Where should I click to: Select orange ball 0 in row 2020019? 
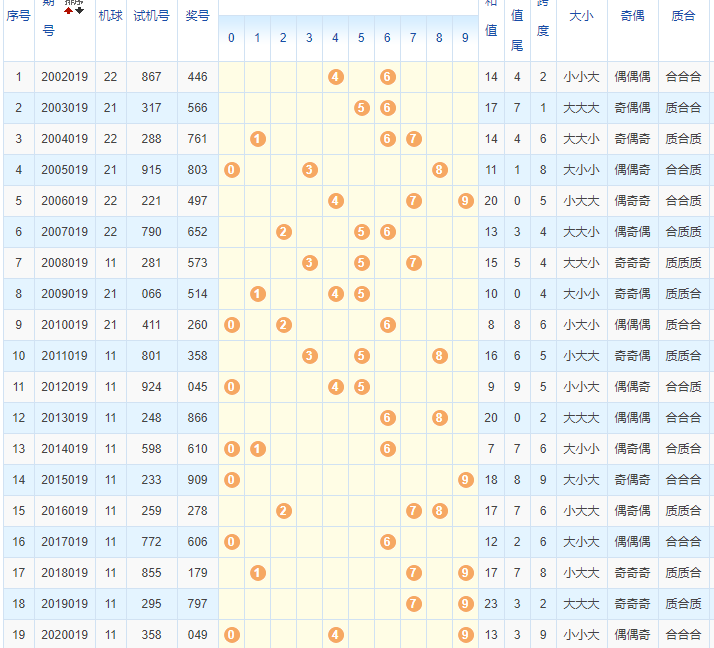231,635
